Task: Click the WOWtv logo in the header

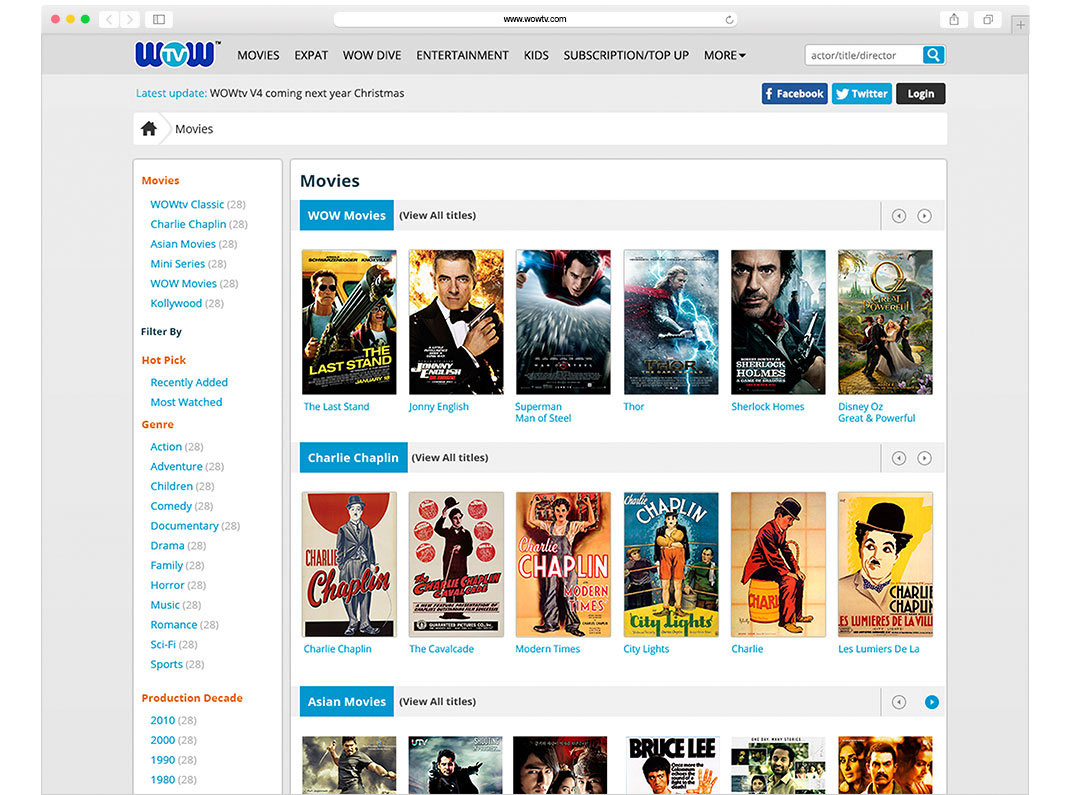Action: click(x=176, y=54)
